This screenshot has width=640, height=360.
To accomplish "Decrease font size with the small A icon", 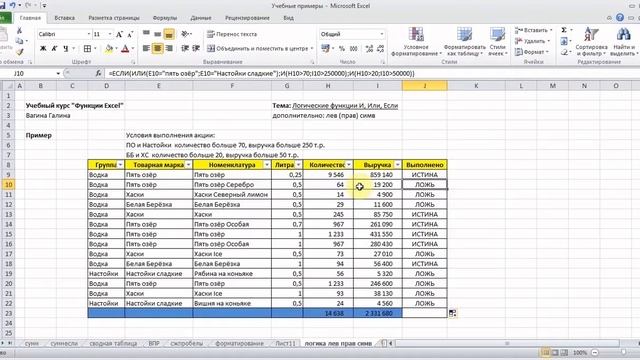I will pos(130,34).
